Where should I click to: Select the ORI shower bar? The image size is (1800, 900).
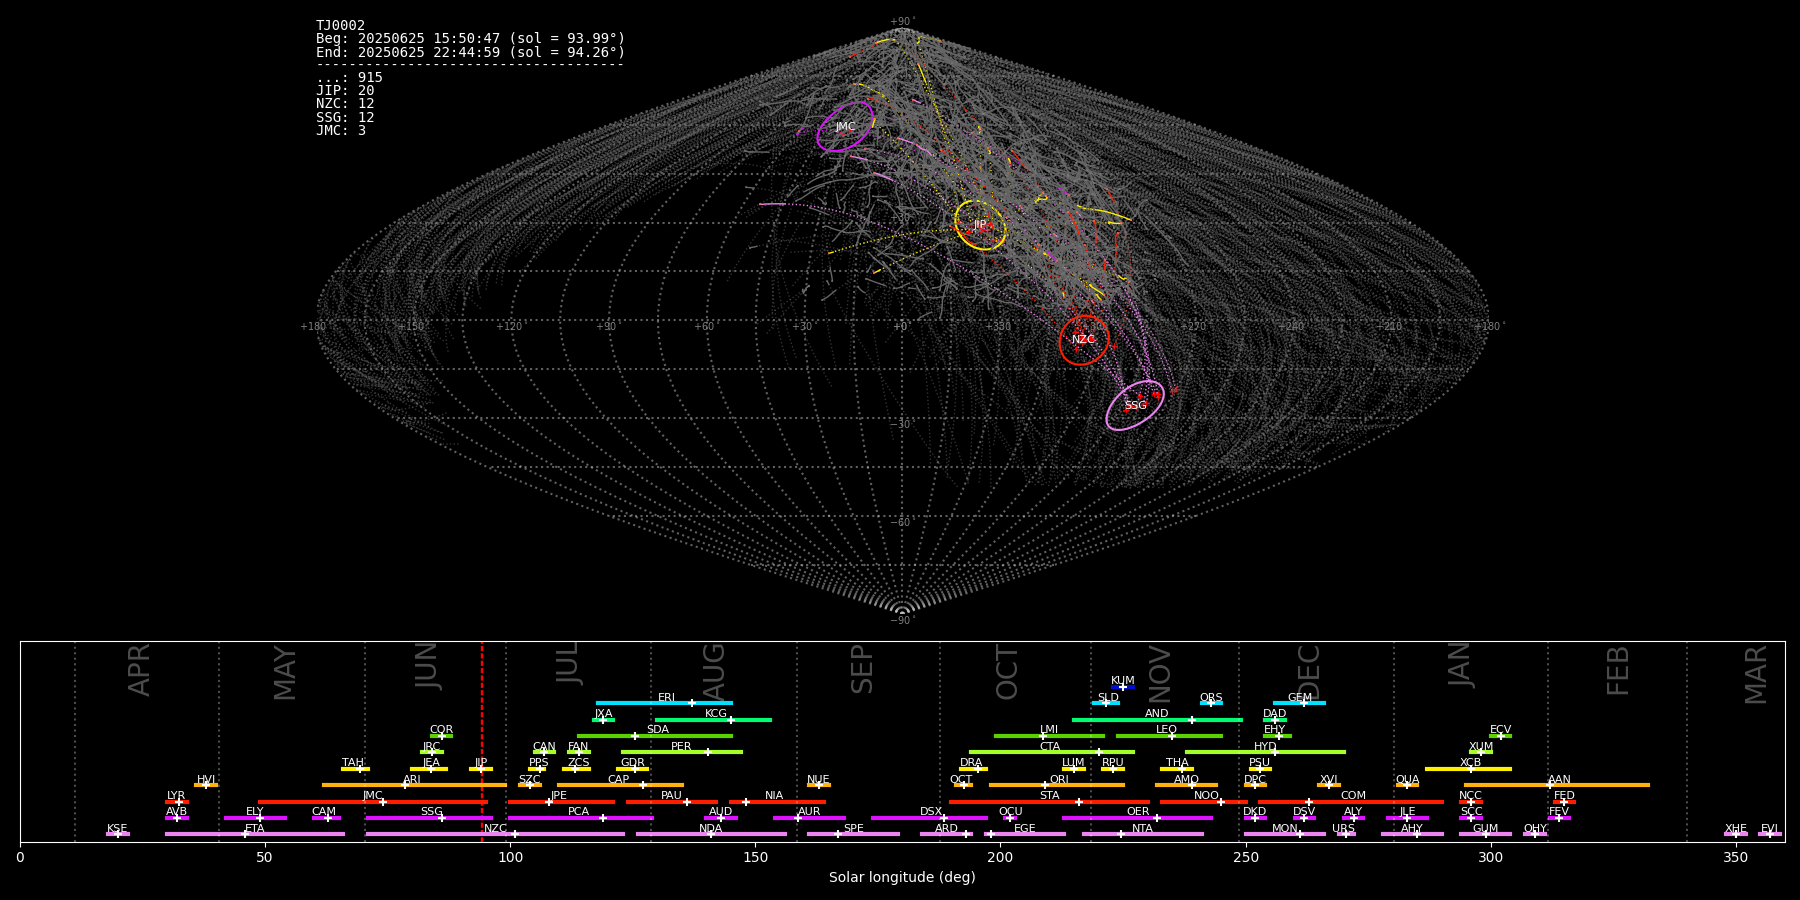coord(1057,785)
